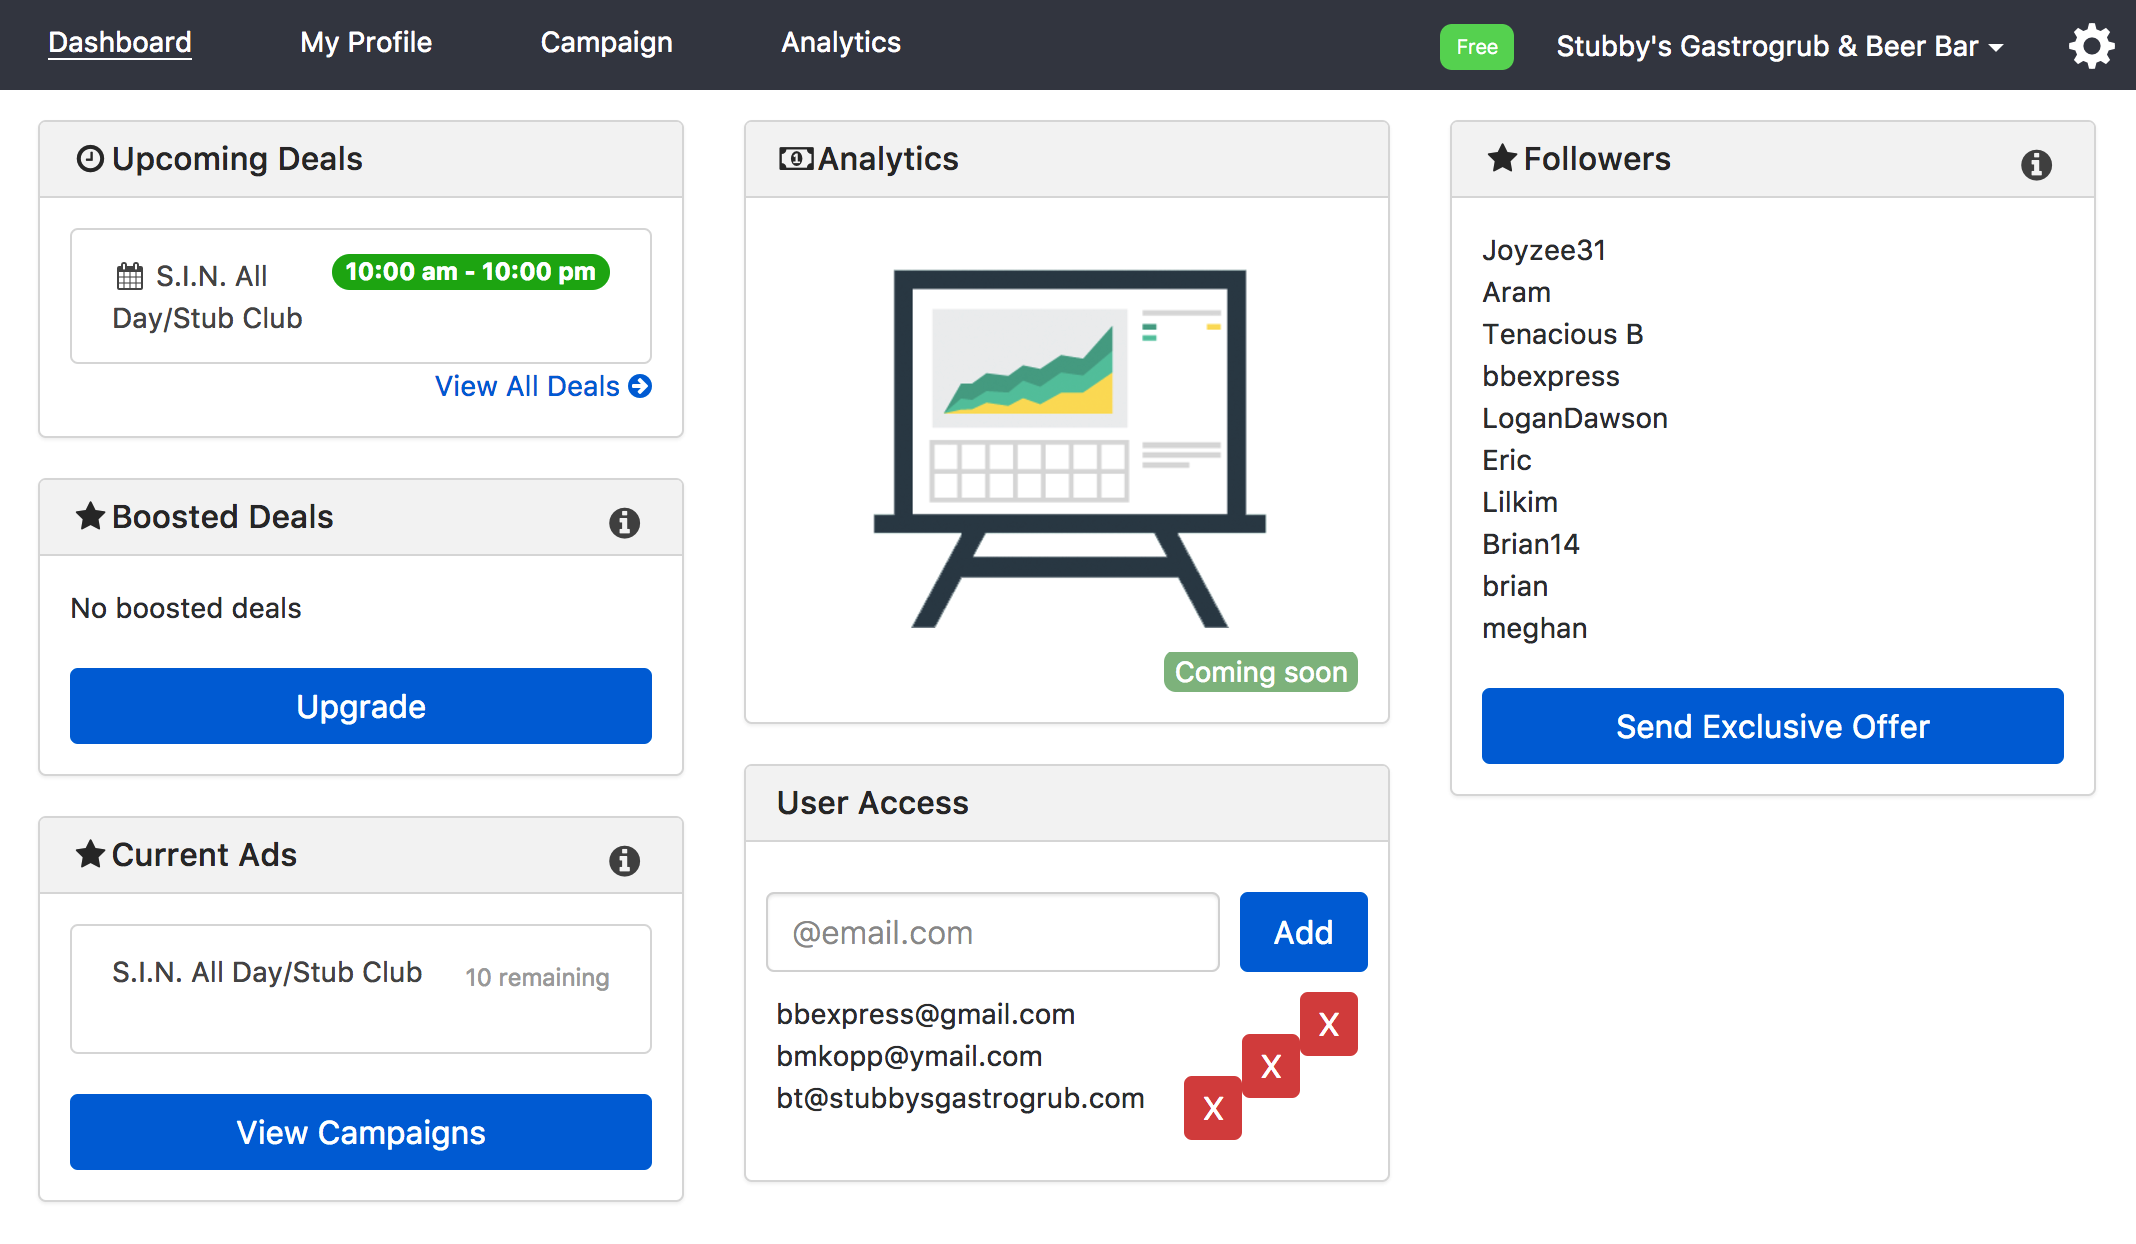
Task: Select follower bbexpress
Action: click(1551, 376)
